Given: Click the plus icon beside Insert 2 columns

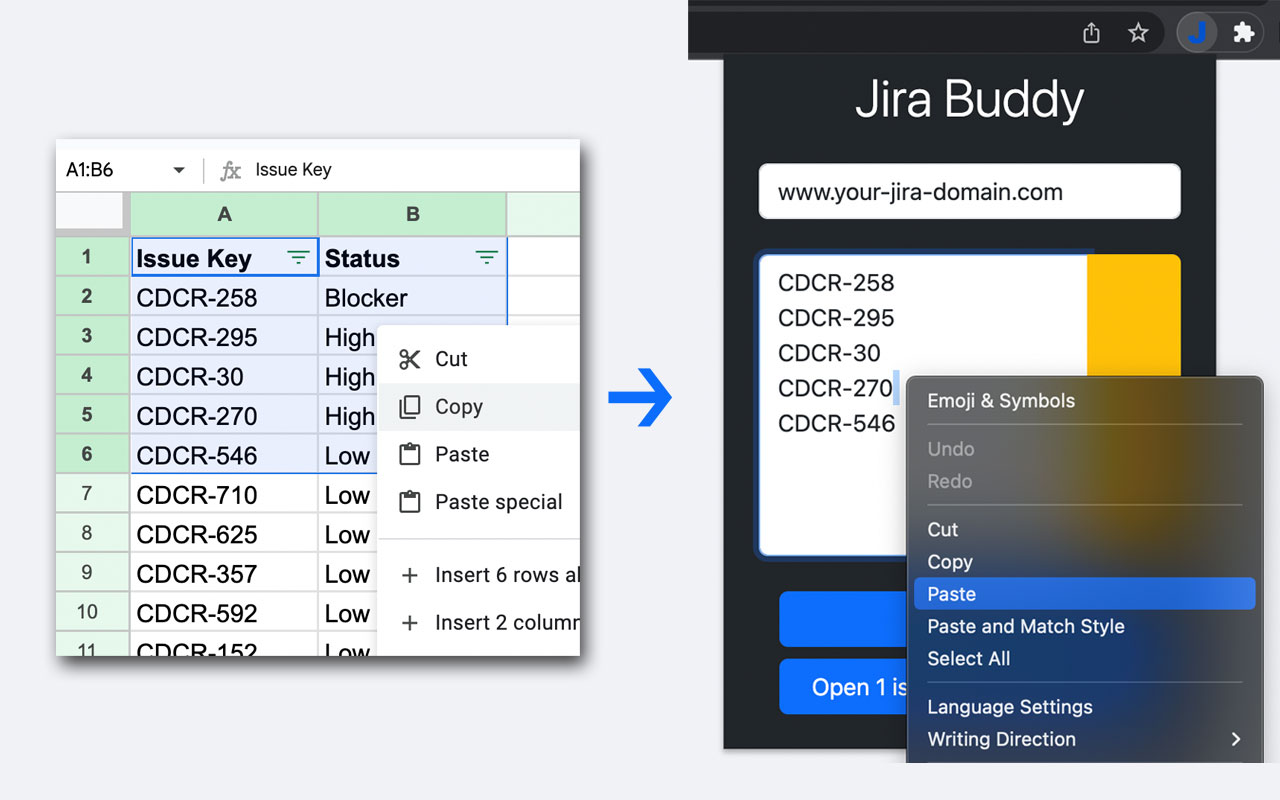Looking at the screenshot, I should [409, 623].
